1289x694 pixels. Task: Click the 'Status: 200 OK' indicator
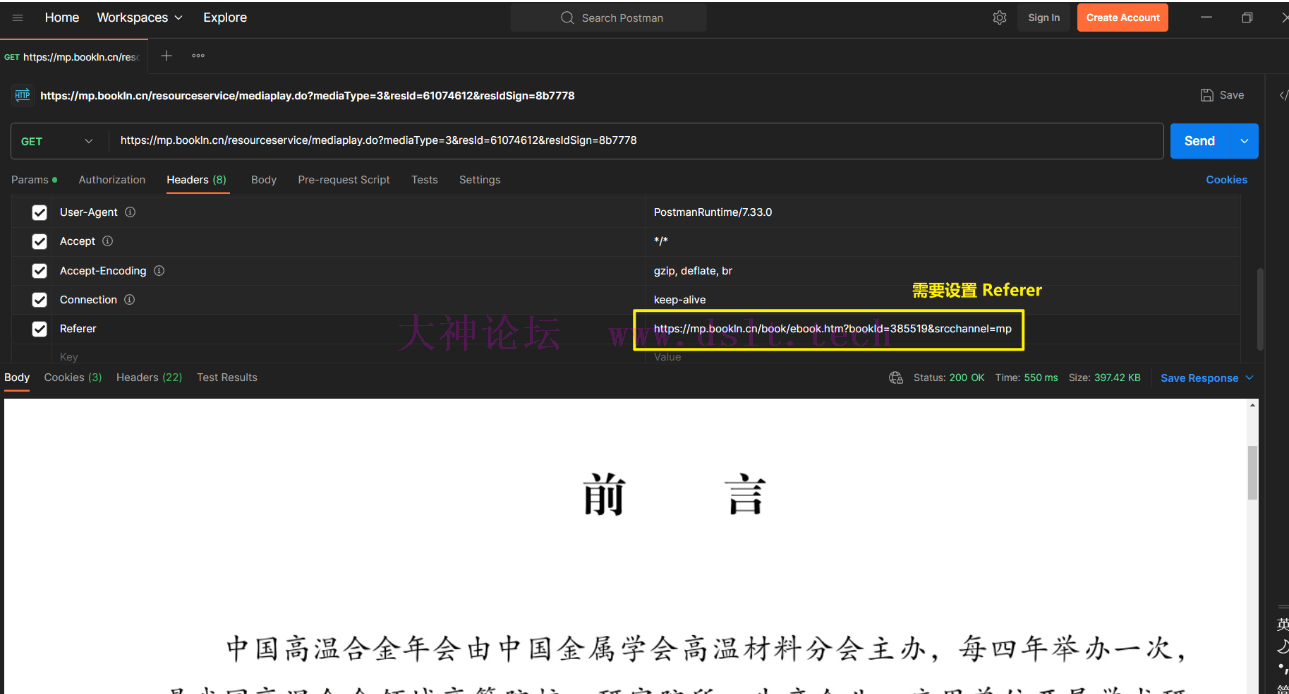pyautogui.click(x=948, y=378)
